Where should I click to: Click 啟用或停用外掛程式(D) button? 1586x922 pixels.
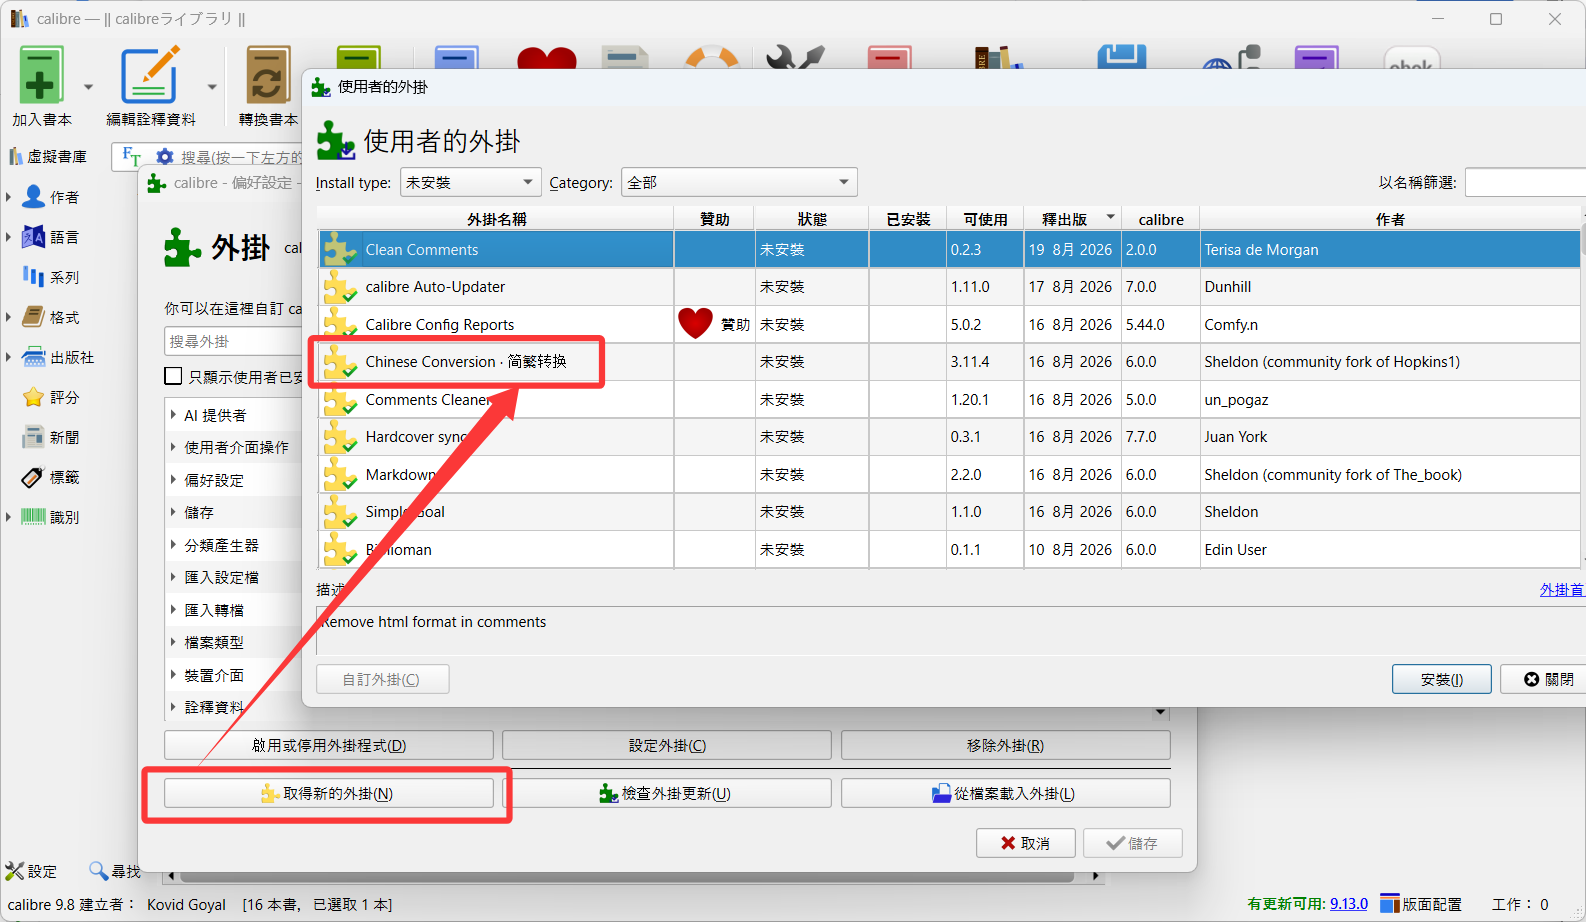(x=329, y=745)
